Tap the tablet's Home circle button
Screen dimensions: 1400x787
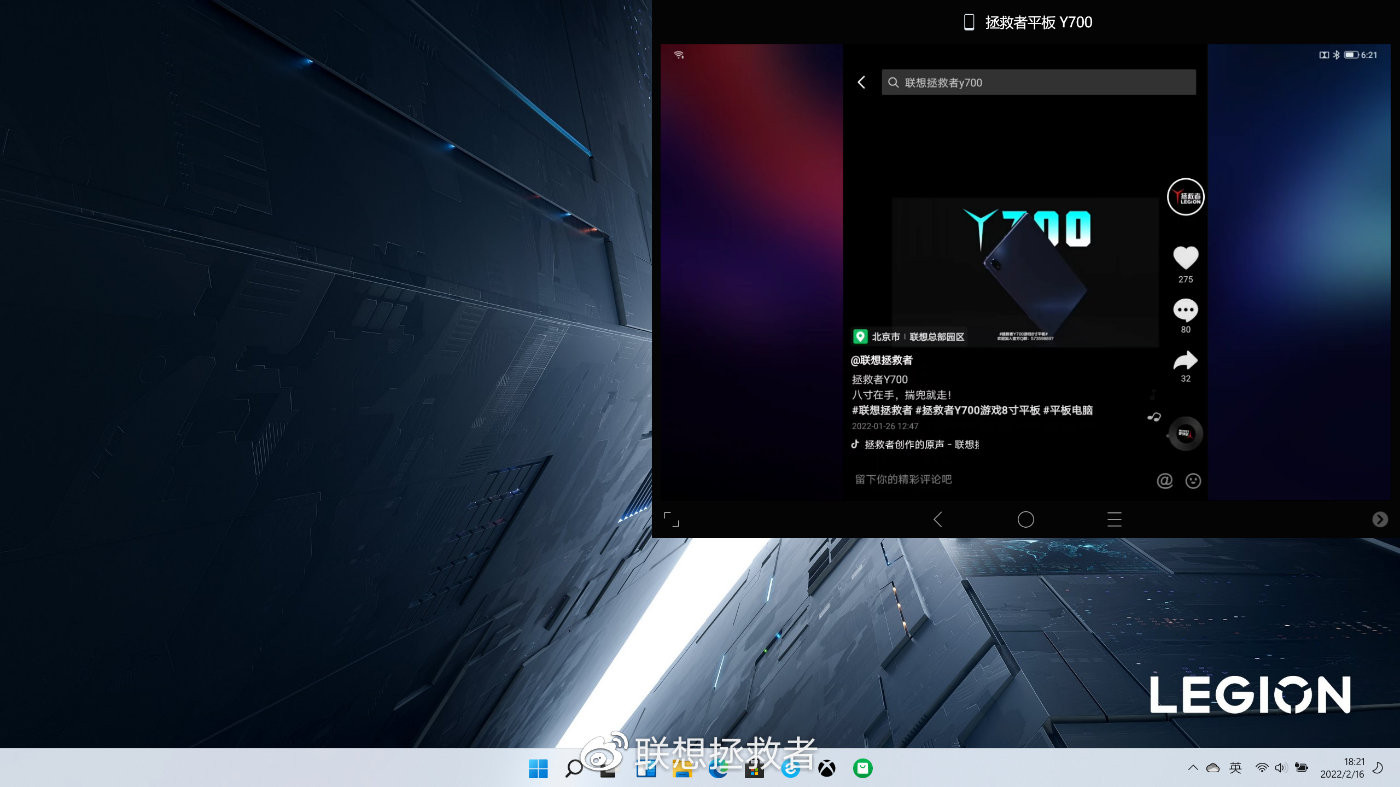[x=1026, y=519]
